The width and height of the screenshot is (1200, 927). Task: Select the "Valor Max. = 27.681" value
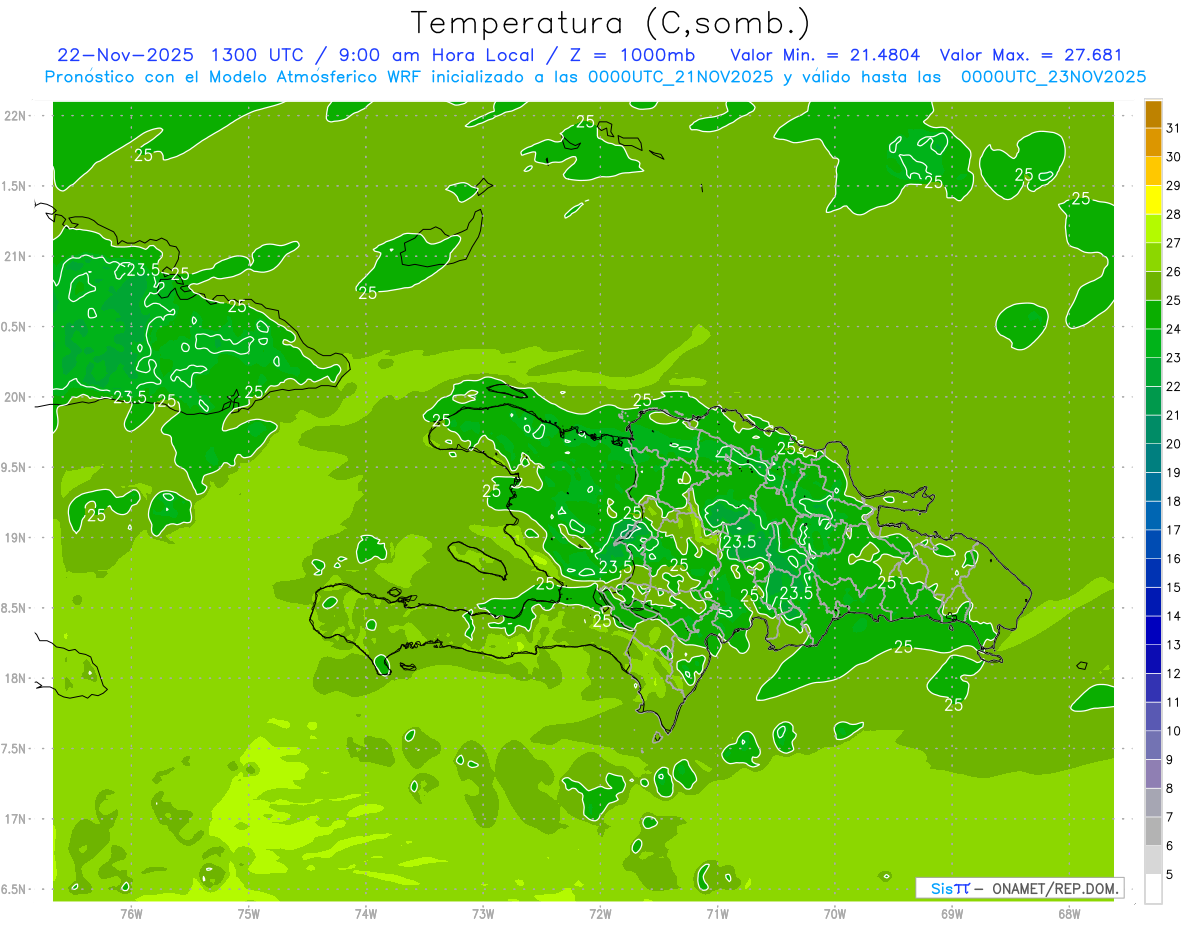pyautogui.click(x=1031, y=55)
